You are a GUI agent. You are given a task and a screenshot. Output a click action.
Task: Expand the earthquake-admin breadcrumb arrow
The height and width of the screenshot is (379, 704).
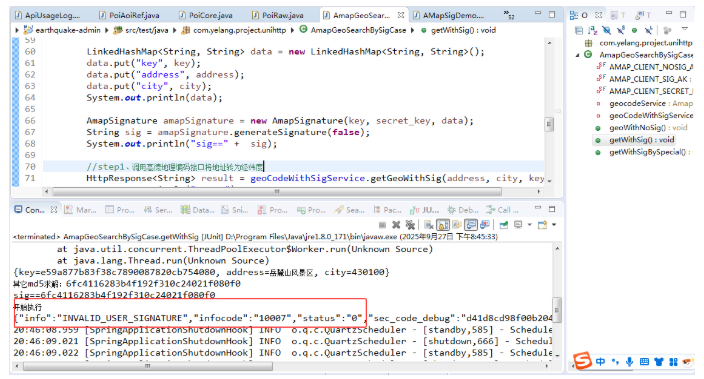(106, 30)
